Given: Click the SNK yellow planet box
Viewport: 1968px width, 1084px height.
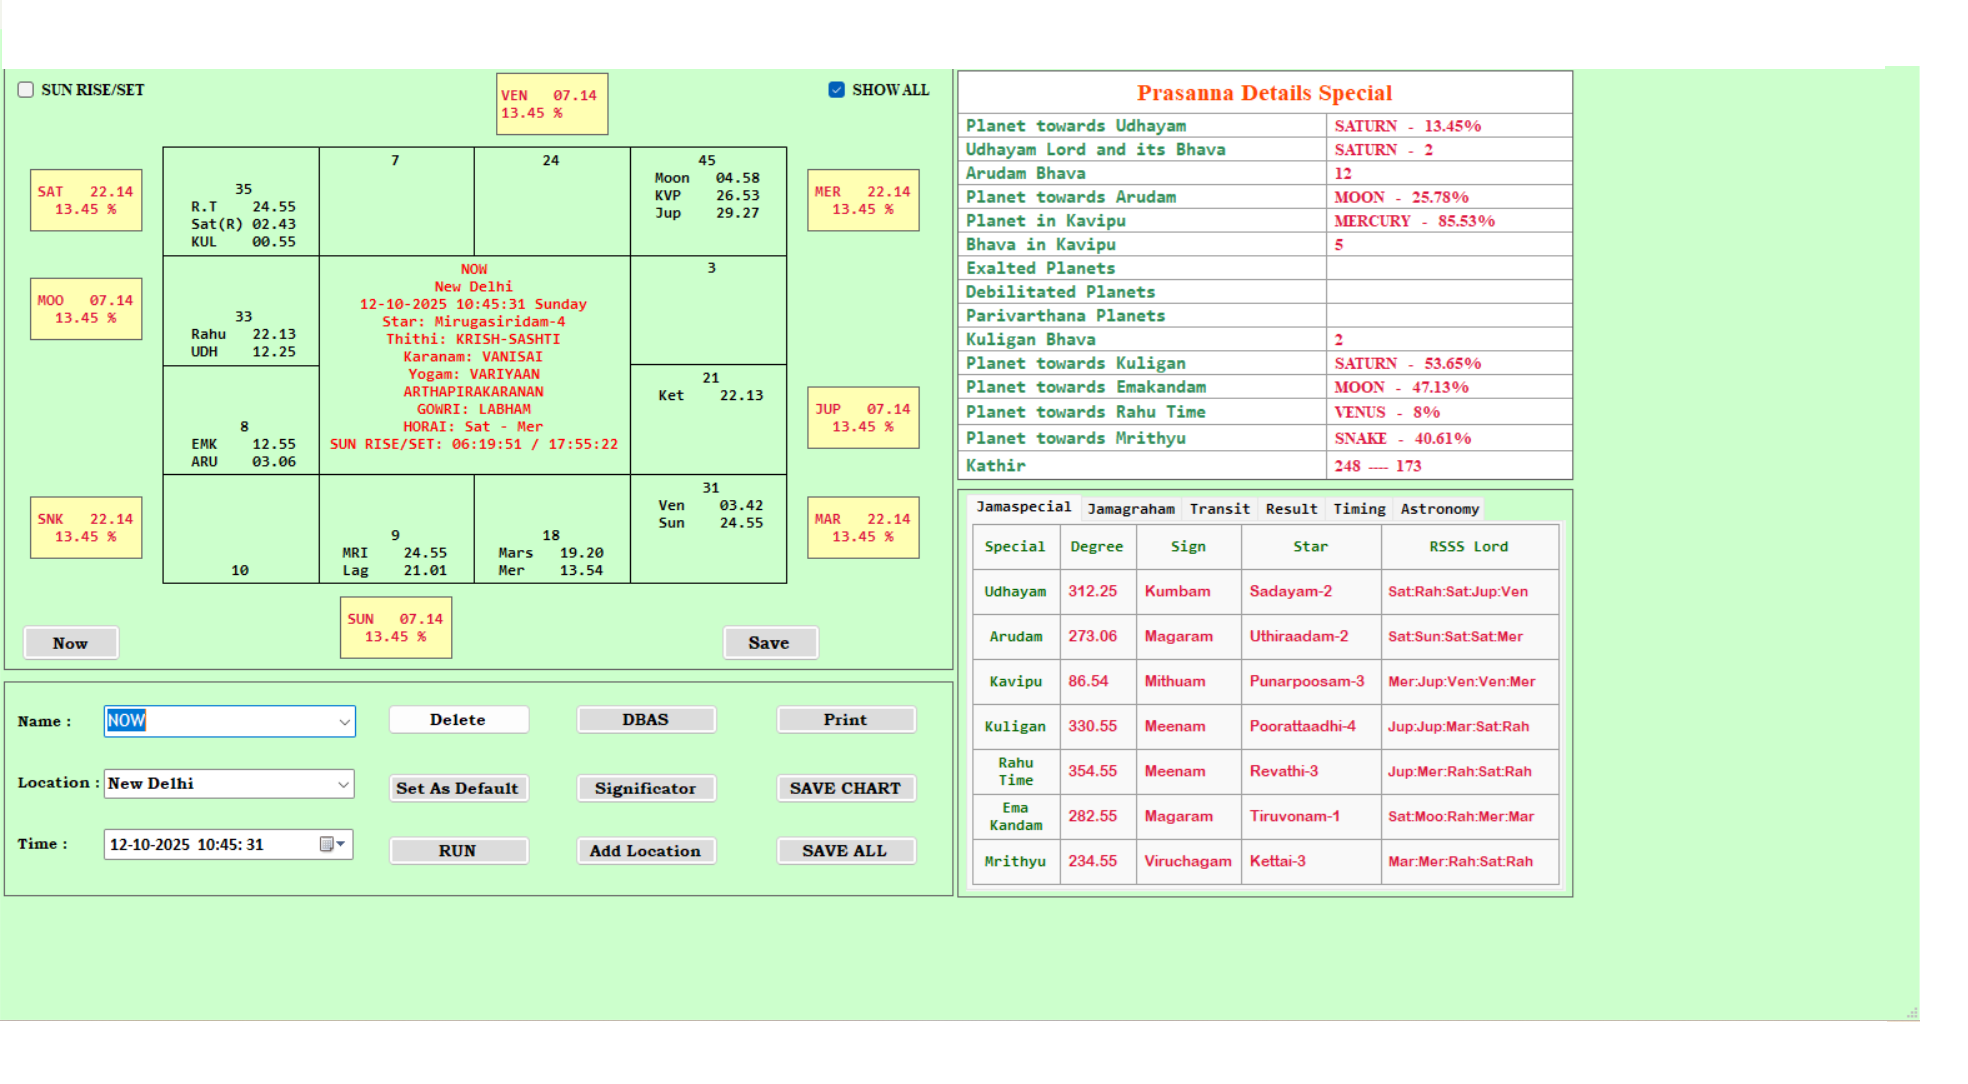Looking at the screenshot, I should click(86, 528).
